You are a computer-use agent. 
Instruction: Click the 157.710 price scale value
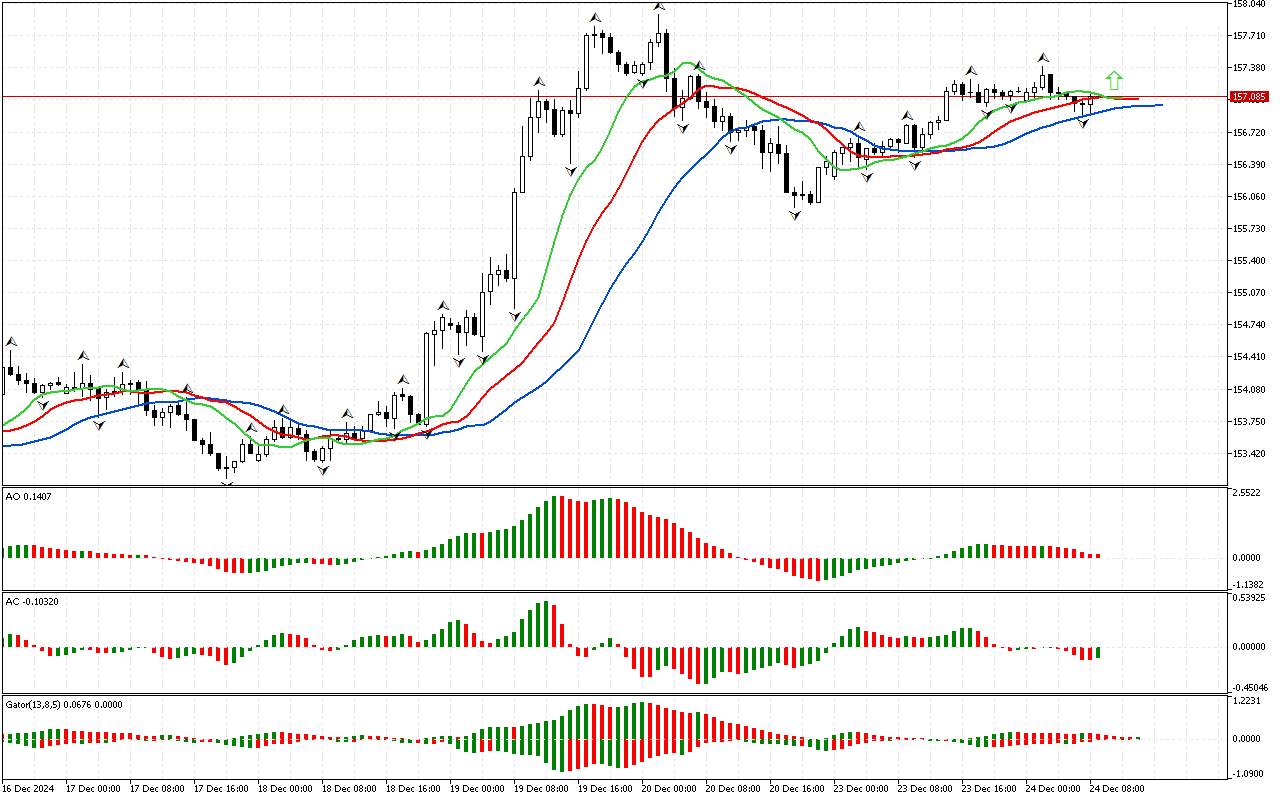pyautogui.click(x=1251, y=36)
